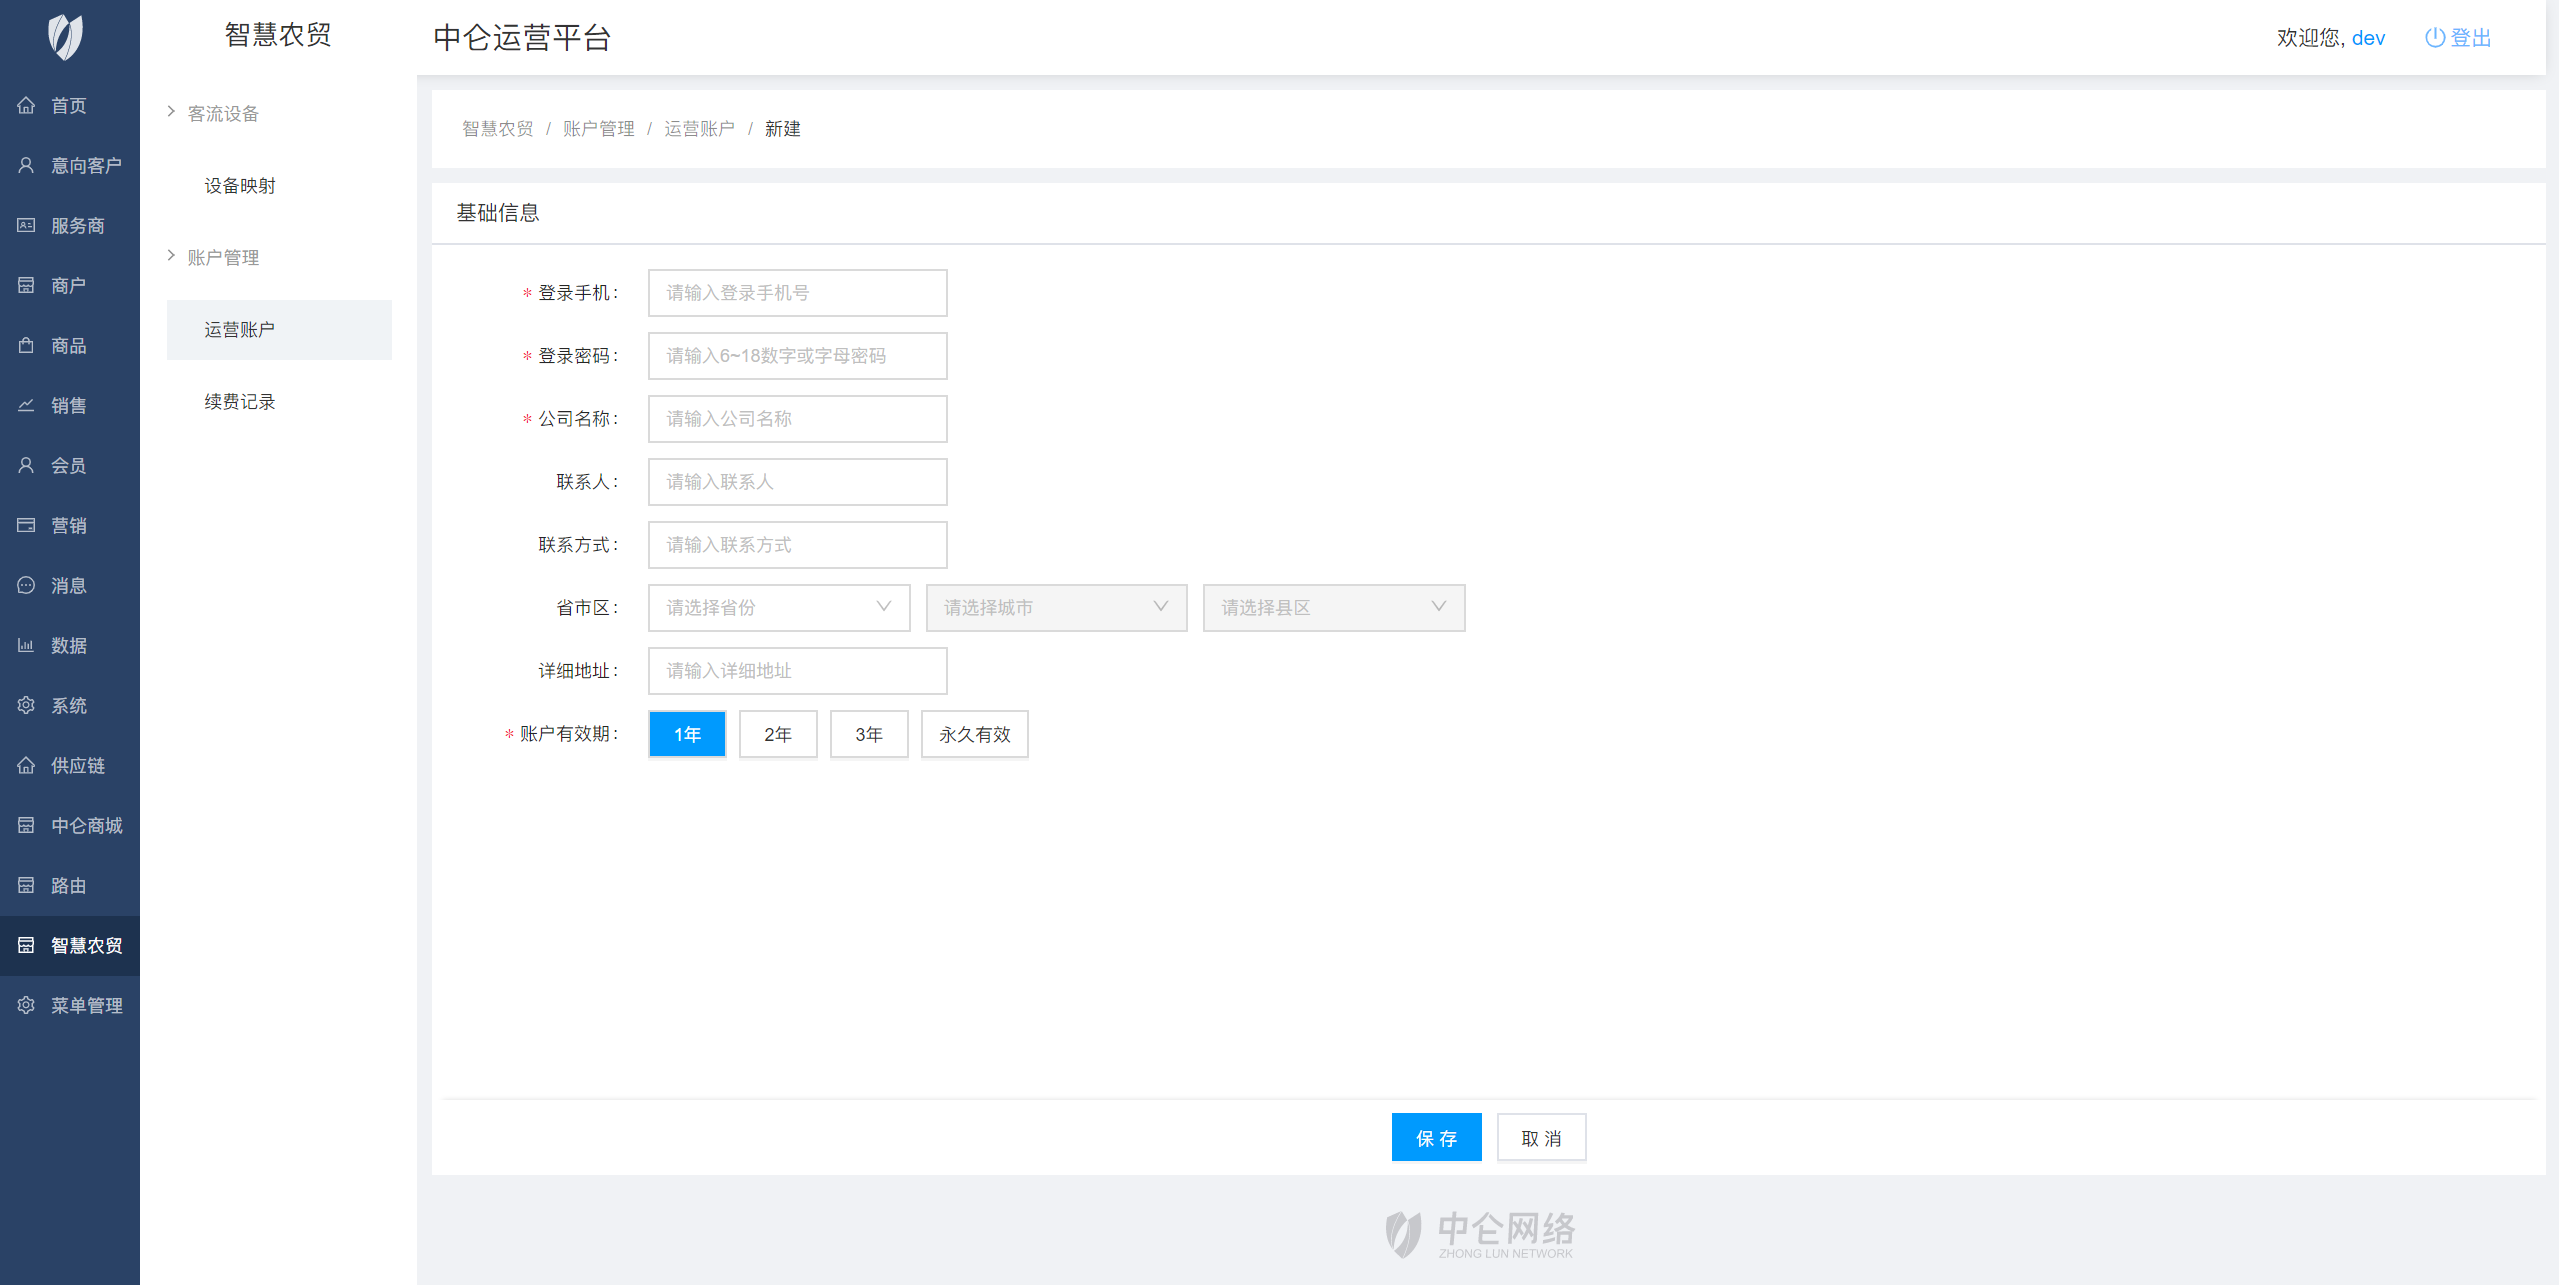This screenshot has height=1285, width=2559.
Task: Click the chart line icon beside 销售
Action: (26, 405)
